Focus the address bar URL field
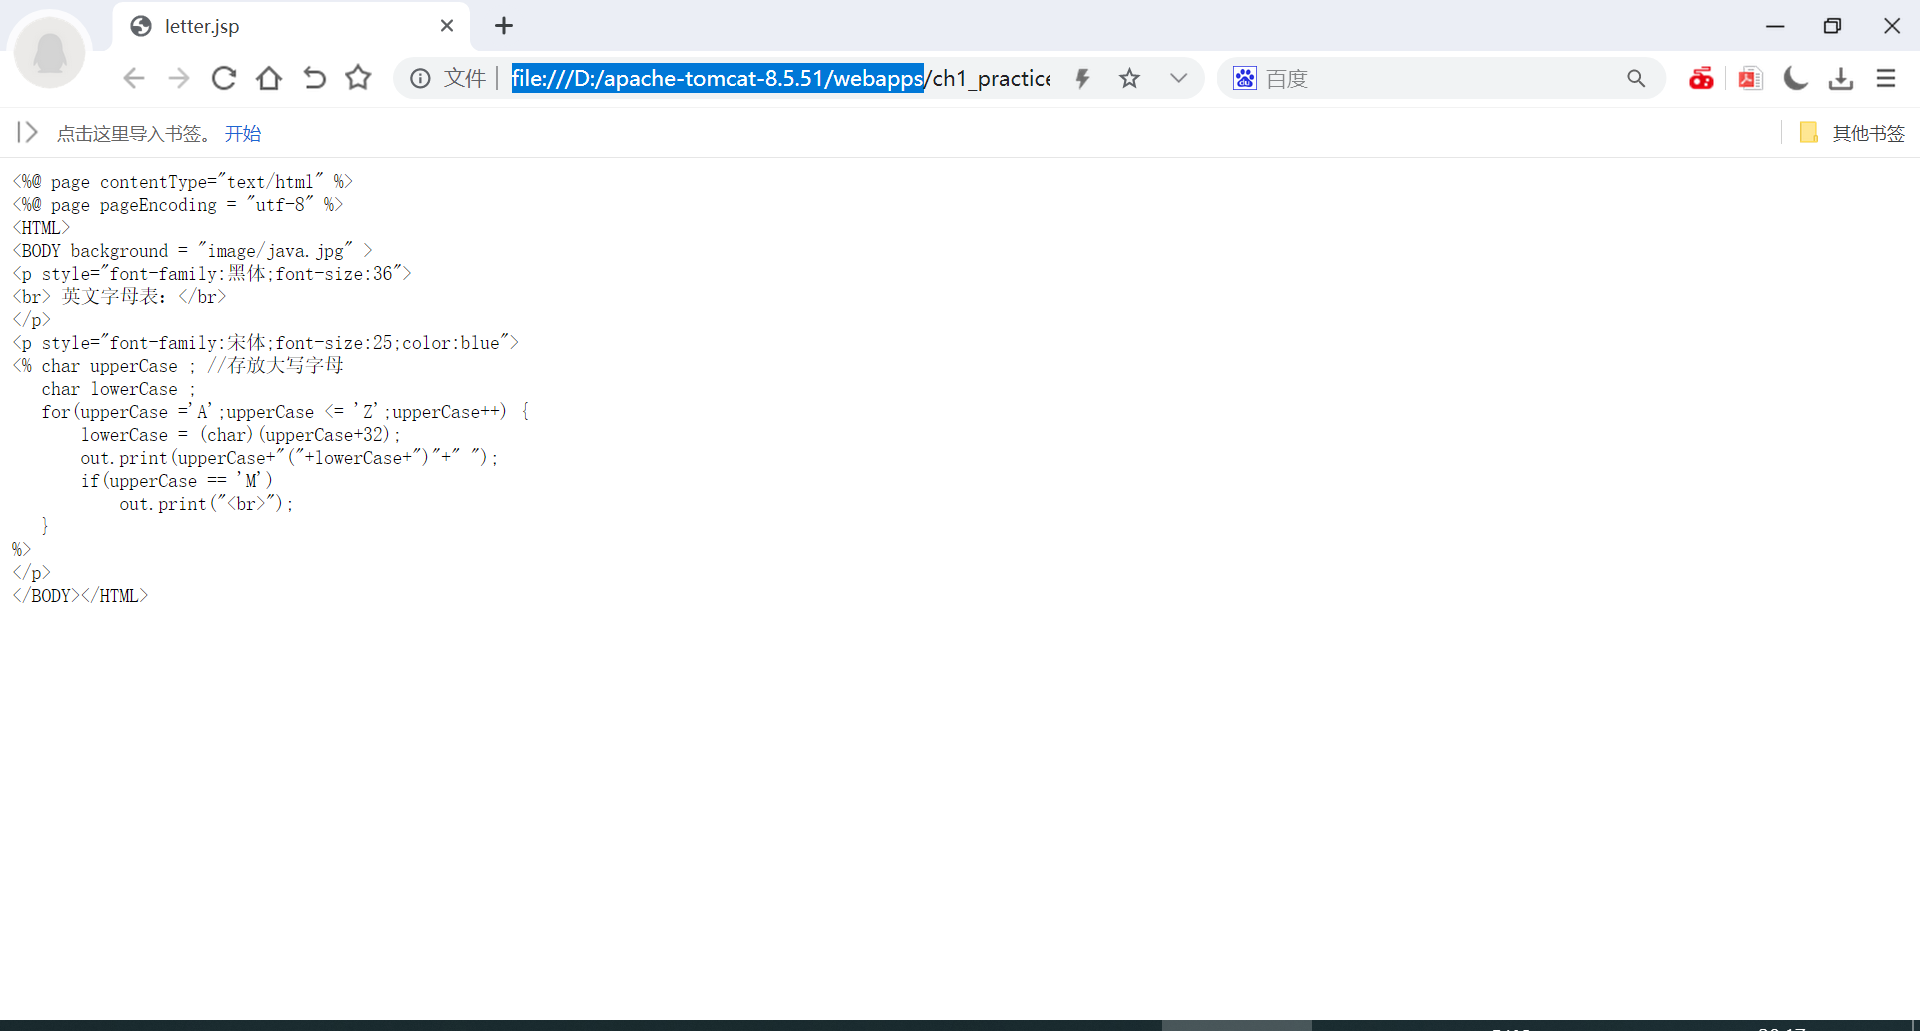Viewport: 1920px width, 1031px height. point(781,78)
